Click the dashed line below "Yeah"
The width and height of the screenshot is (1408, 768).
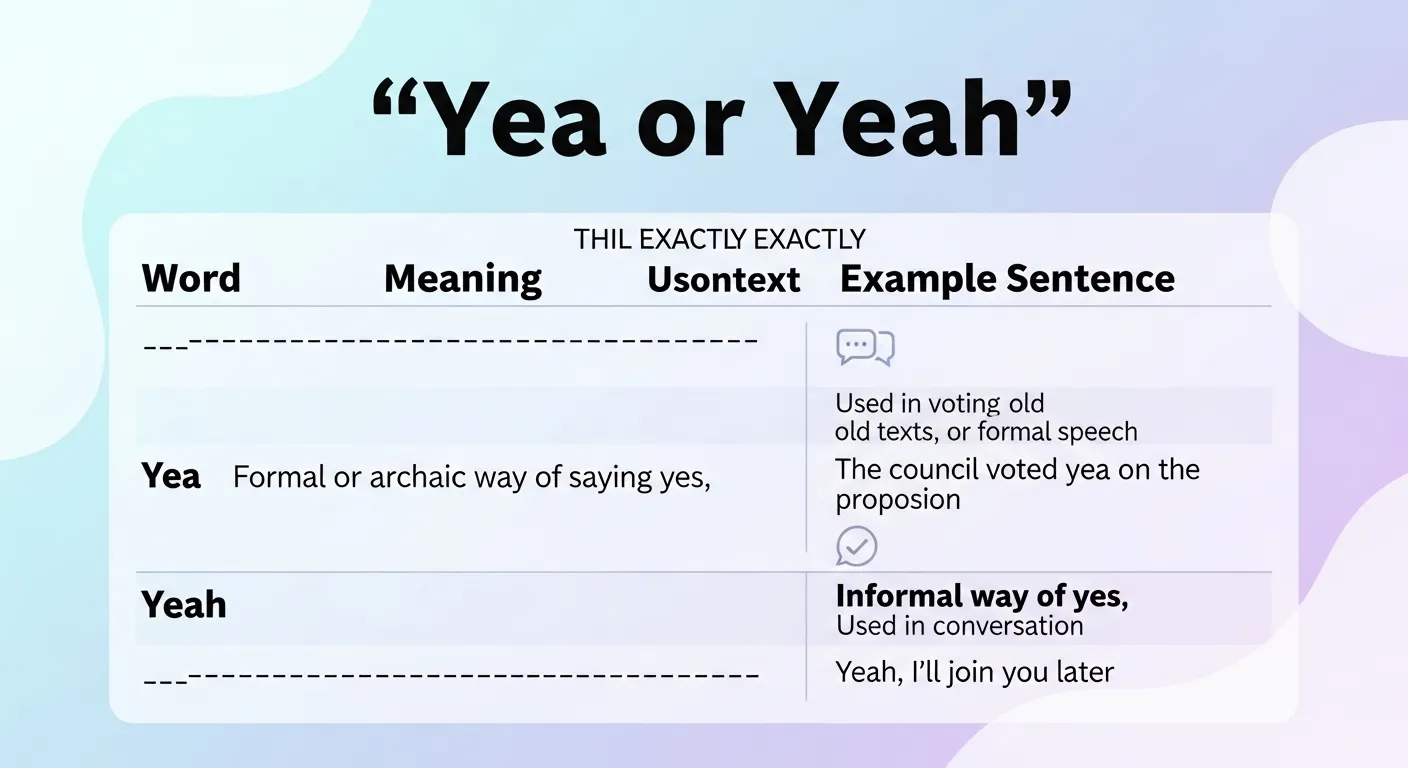click(450, 676)
